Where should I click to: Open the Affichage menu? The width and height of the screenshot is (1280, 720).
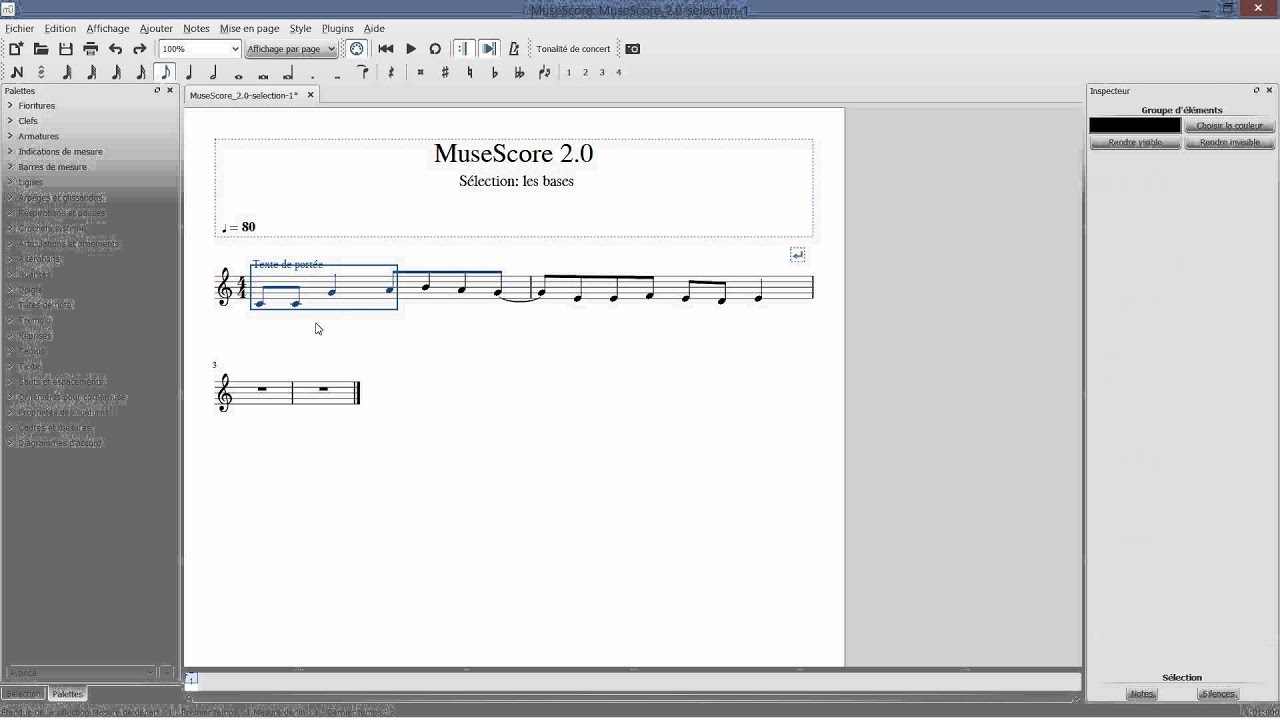(x=107, y=29)
